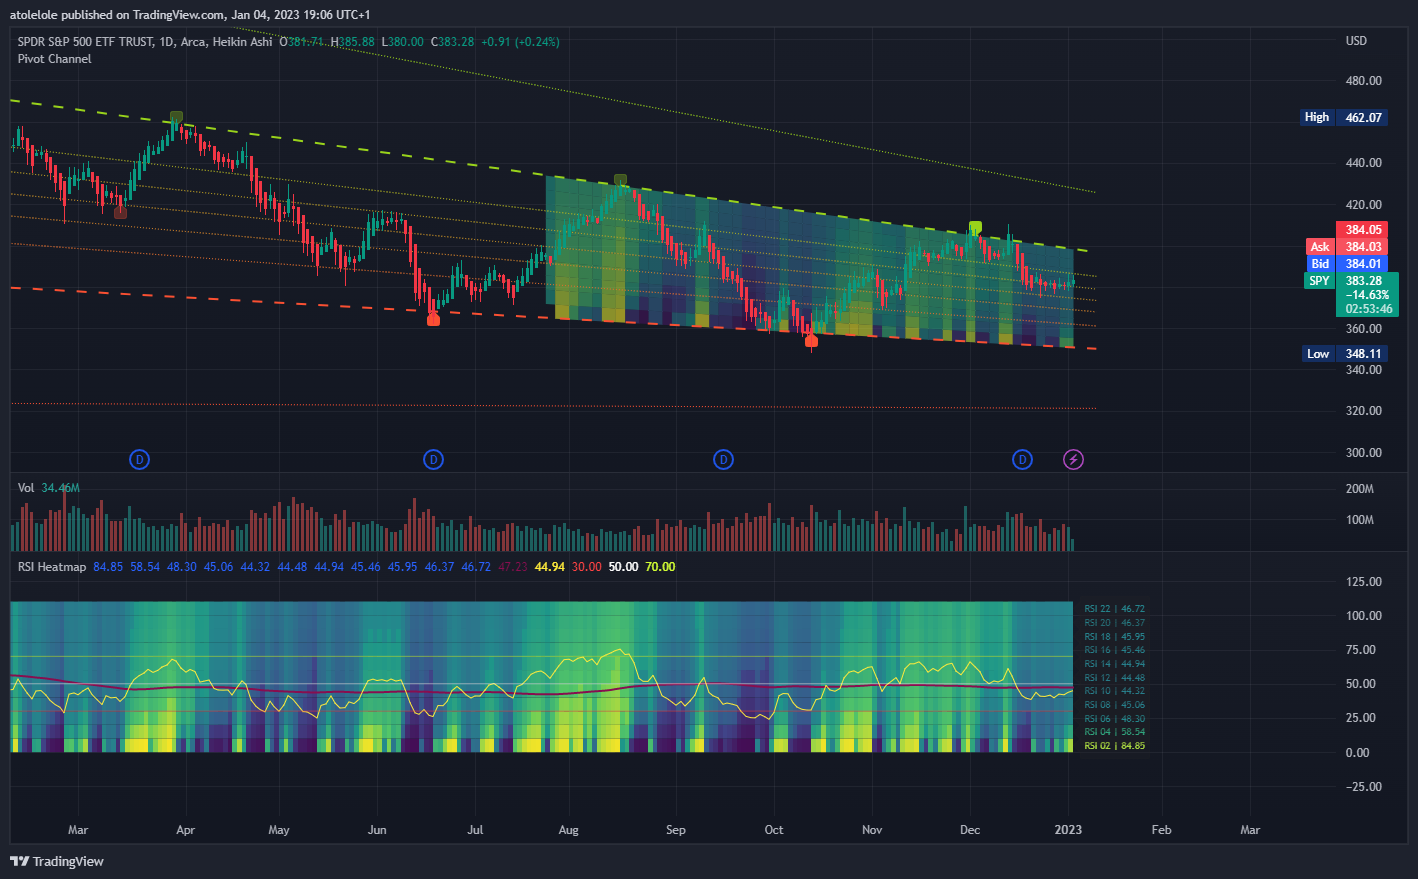1418x879 pixels.
Task: Click the RSI Heatmap indicator label
Action: [52, 567]
